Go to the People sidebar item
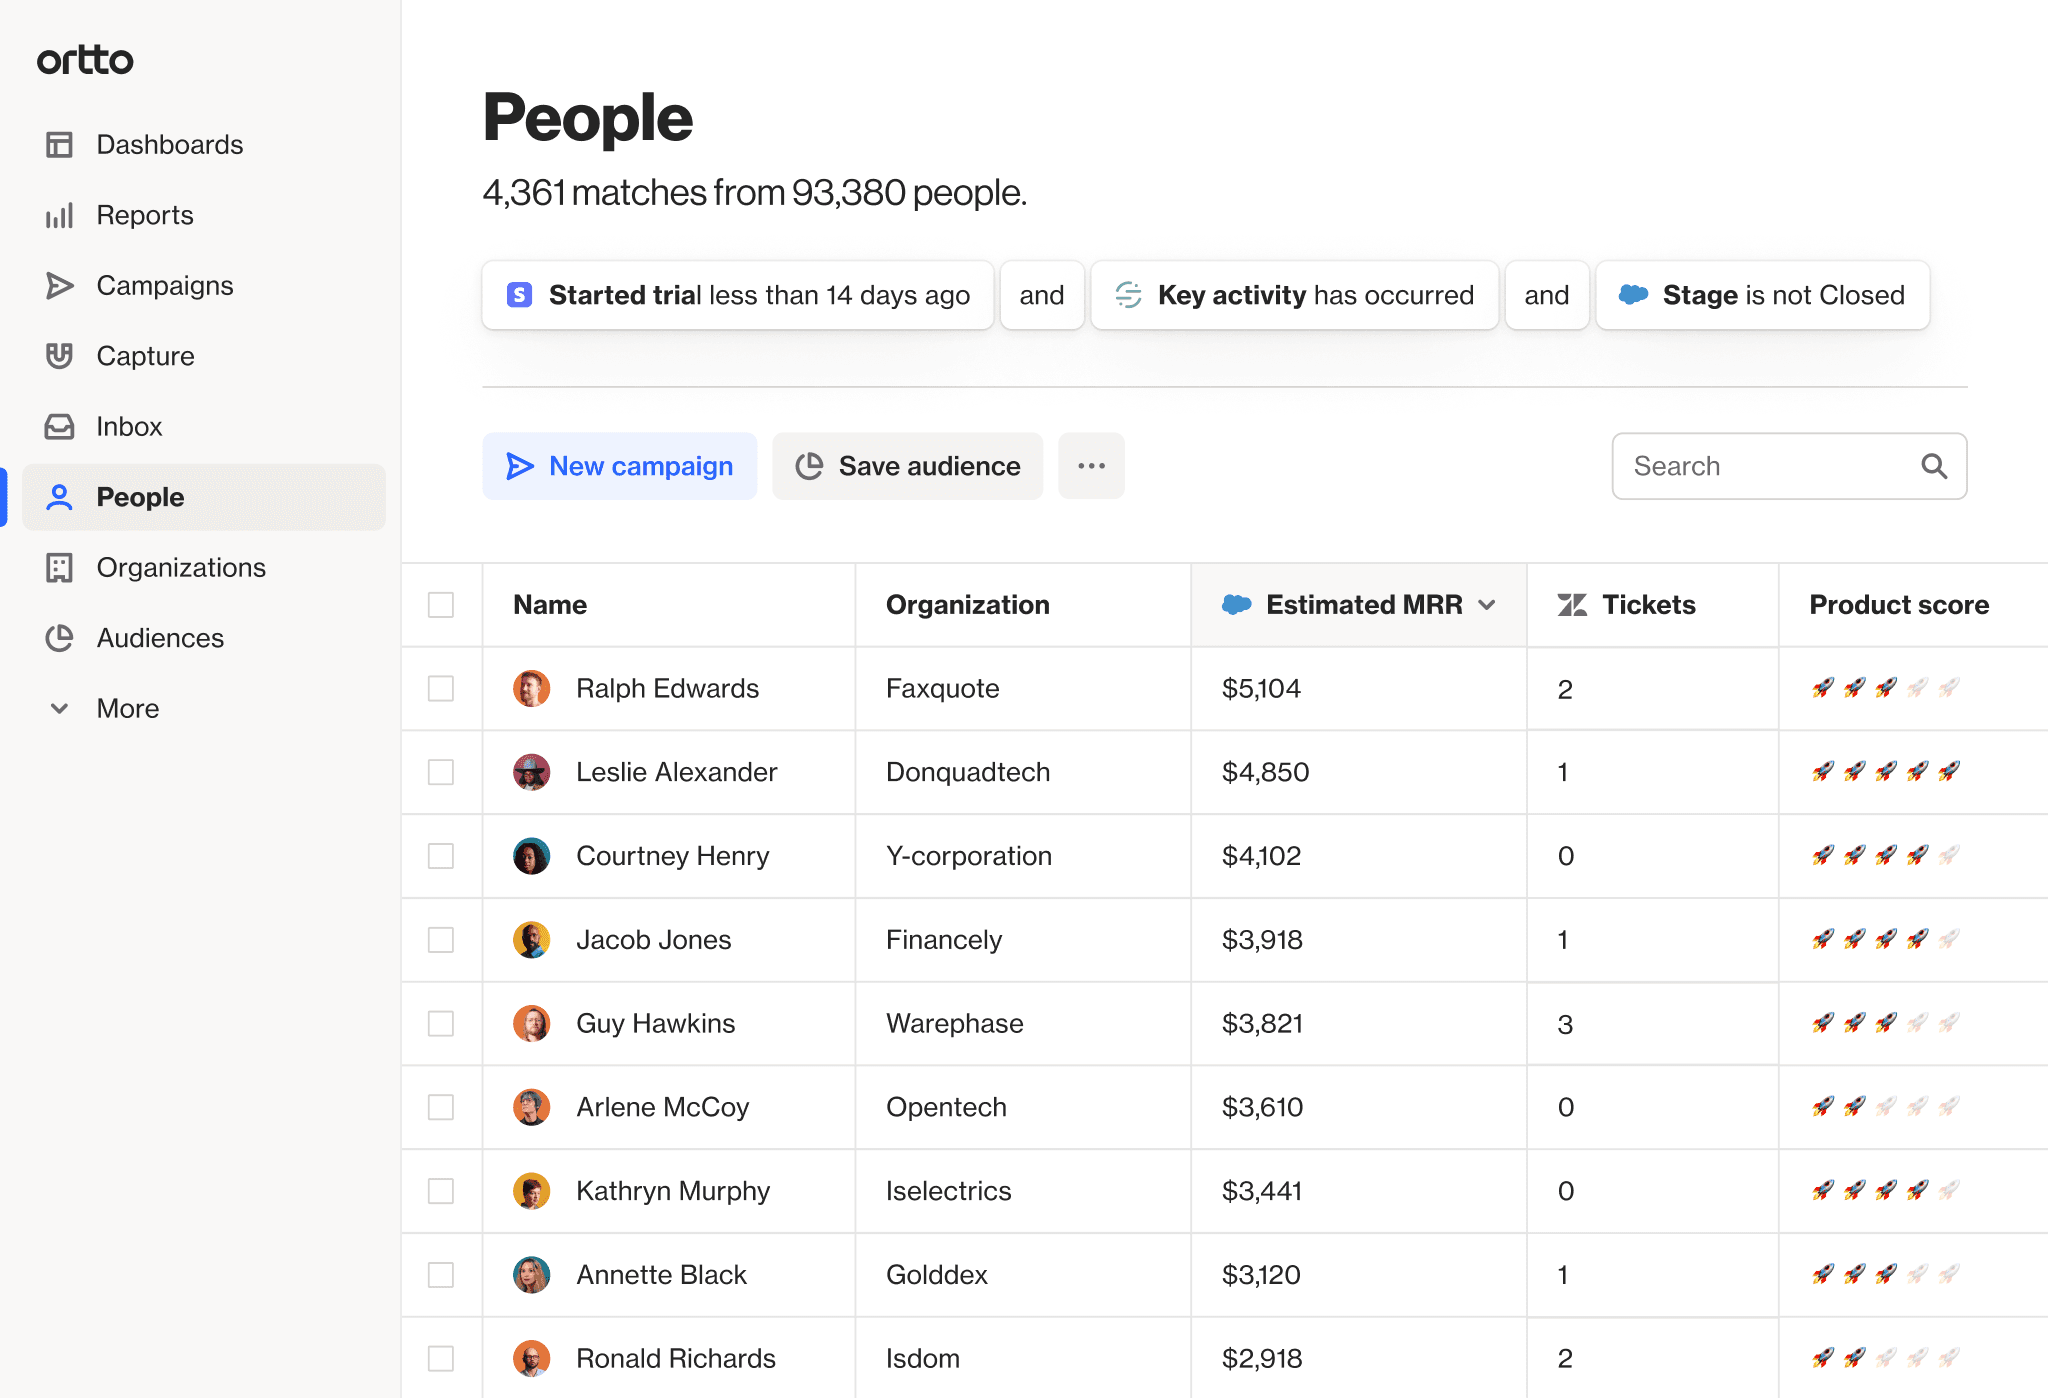Image resolution: width=2048 pixels, height=1398 pixels. 140,497
